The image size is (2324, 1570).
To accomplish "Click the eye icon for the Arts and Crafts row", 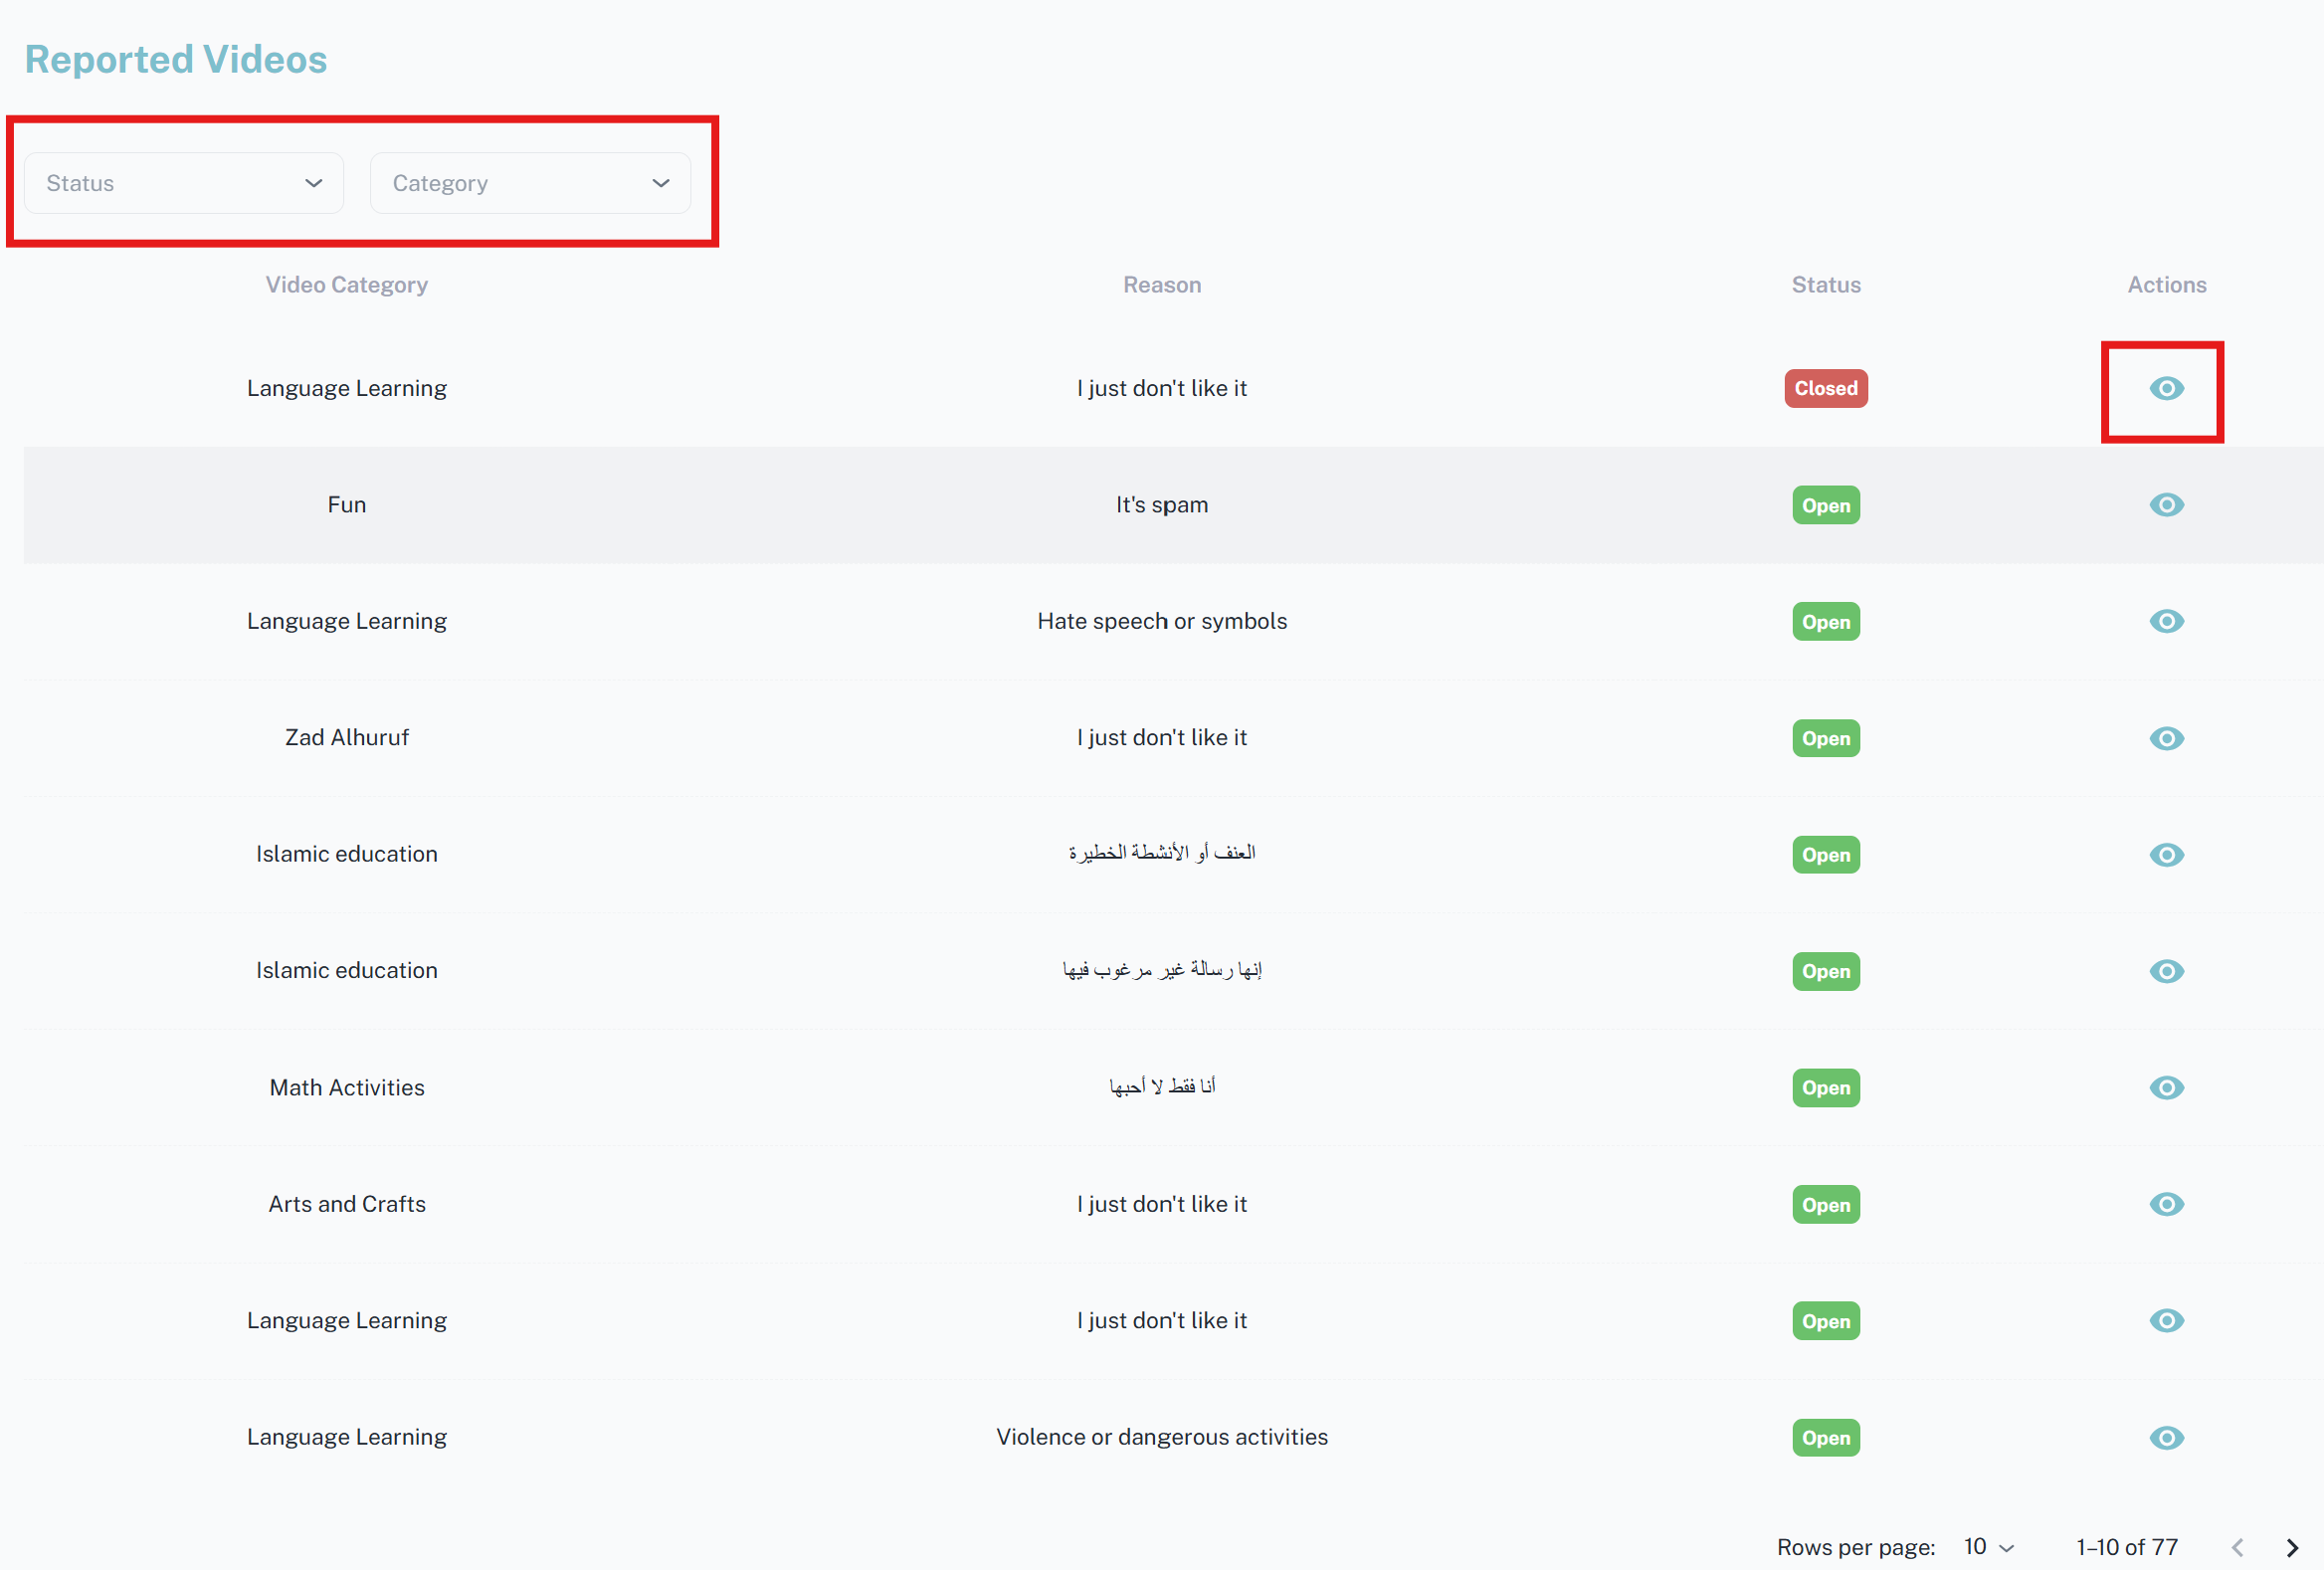I will (2165, 1204).
